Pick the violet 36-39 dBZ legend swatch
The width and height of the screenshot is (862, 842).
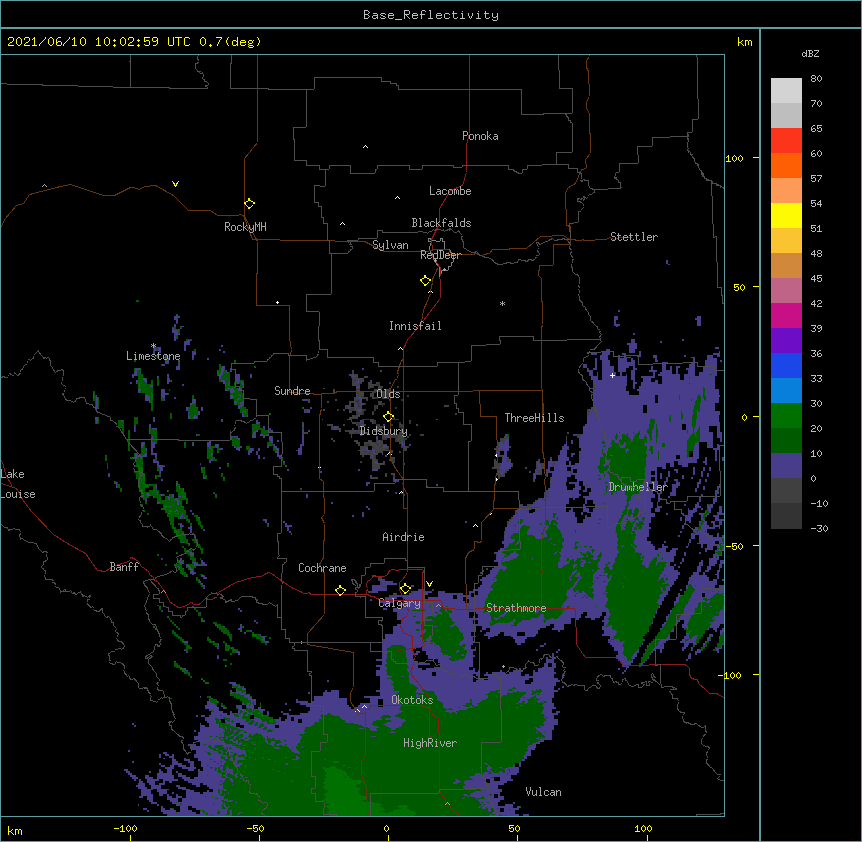(x=786, y=341)
